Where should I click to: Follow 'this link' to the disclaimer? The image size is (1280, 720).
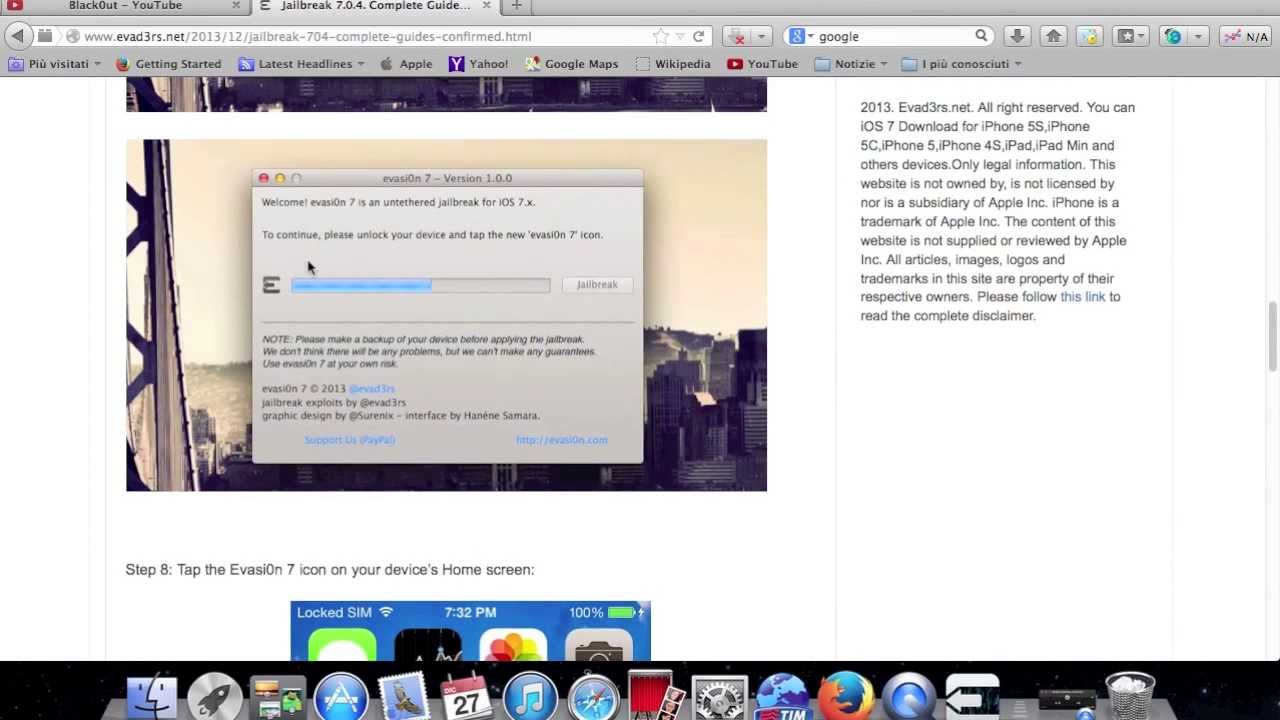(x=1082, y=297)
